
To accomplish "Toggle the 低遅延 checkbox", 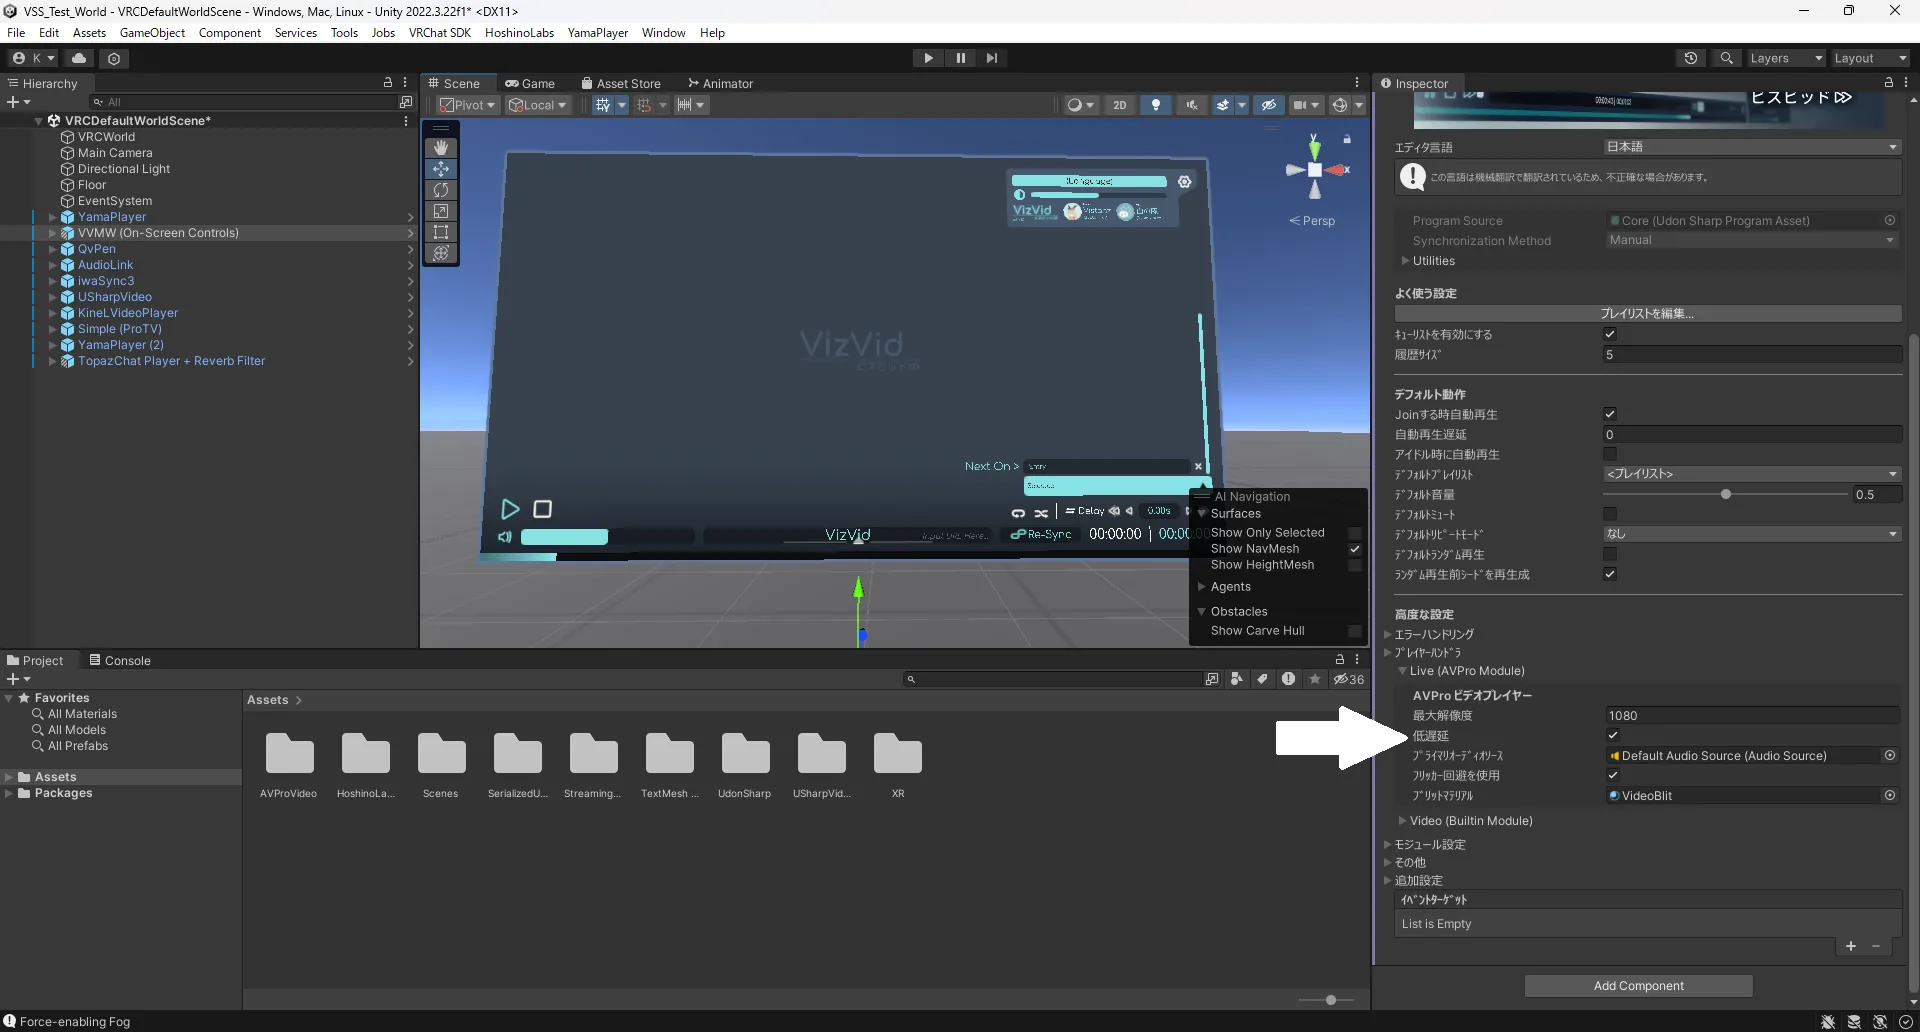I will (x=1612, y=735).
